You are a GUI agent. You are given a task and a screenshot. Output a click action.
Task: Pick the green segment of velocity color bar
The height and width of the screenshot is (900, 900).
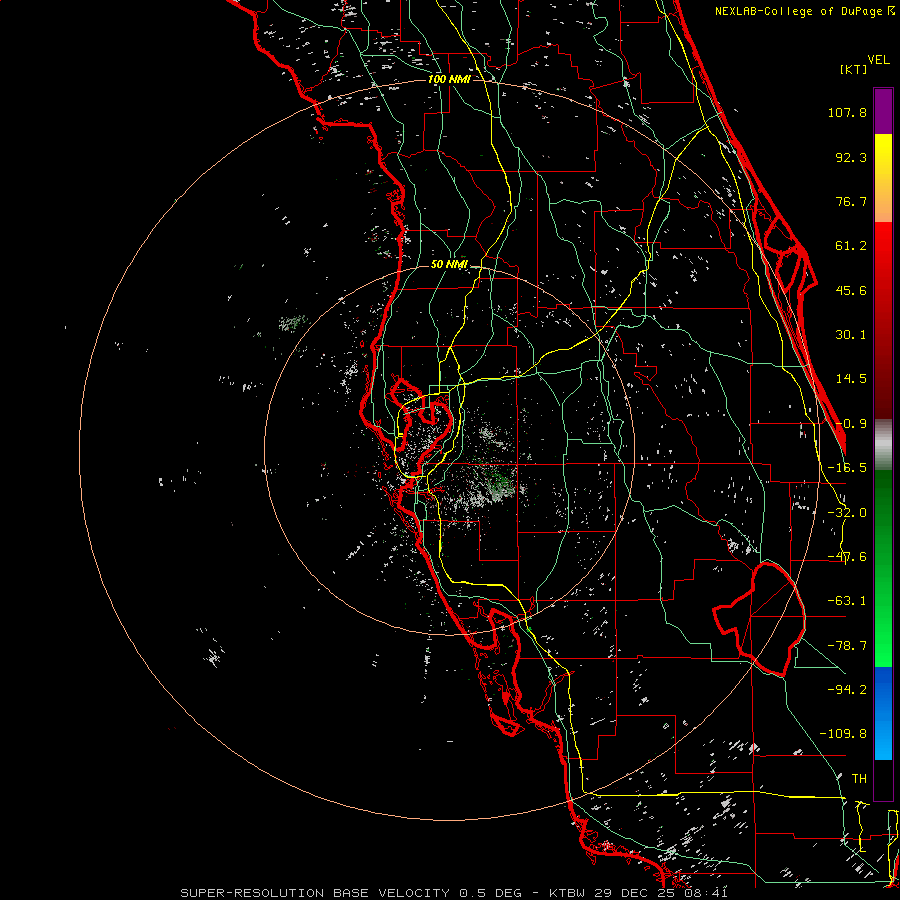(883, 568)
